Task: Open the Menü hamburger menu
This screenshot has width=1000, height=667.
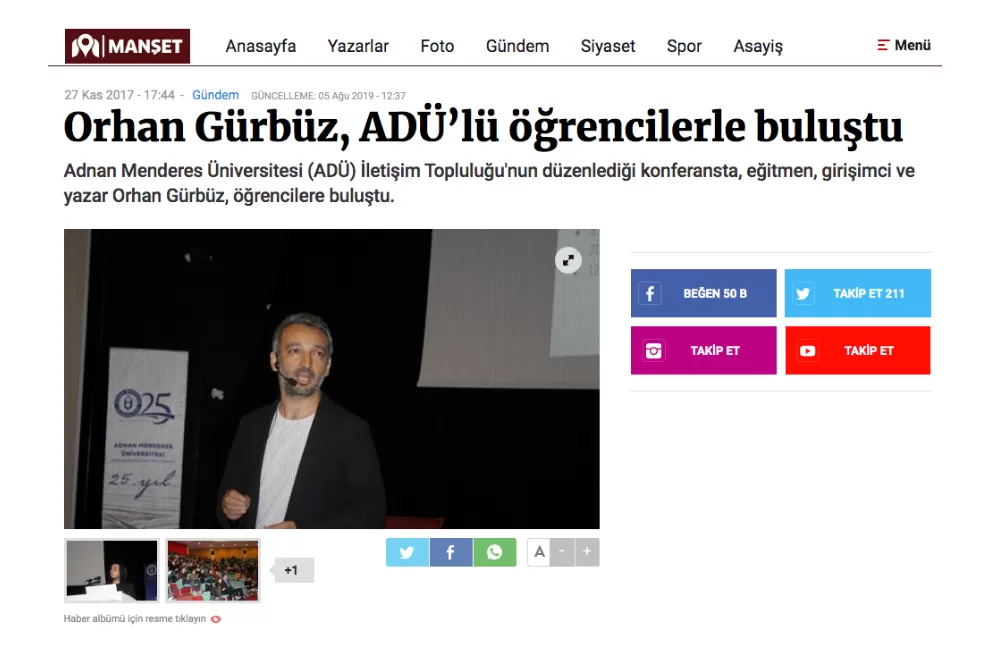Action: [x=904, y=45]
